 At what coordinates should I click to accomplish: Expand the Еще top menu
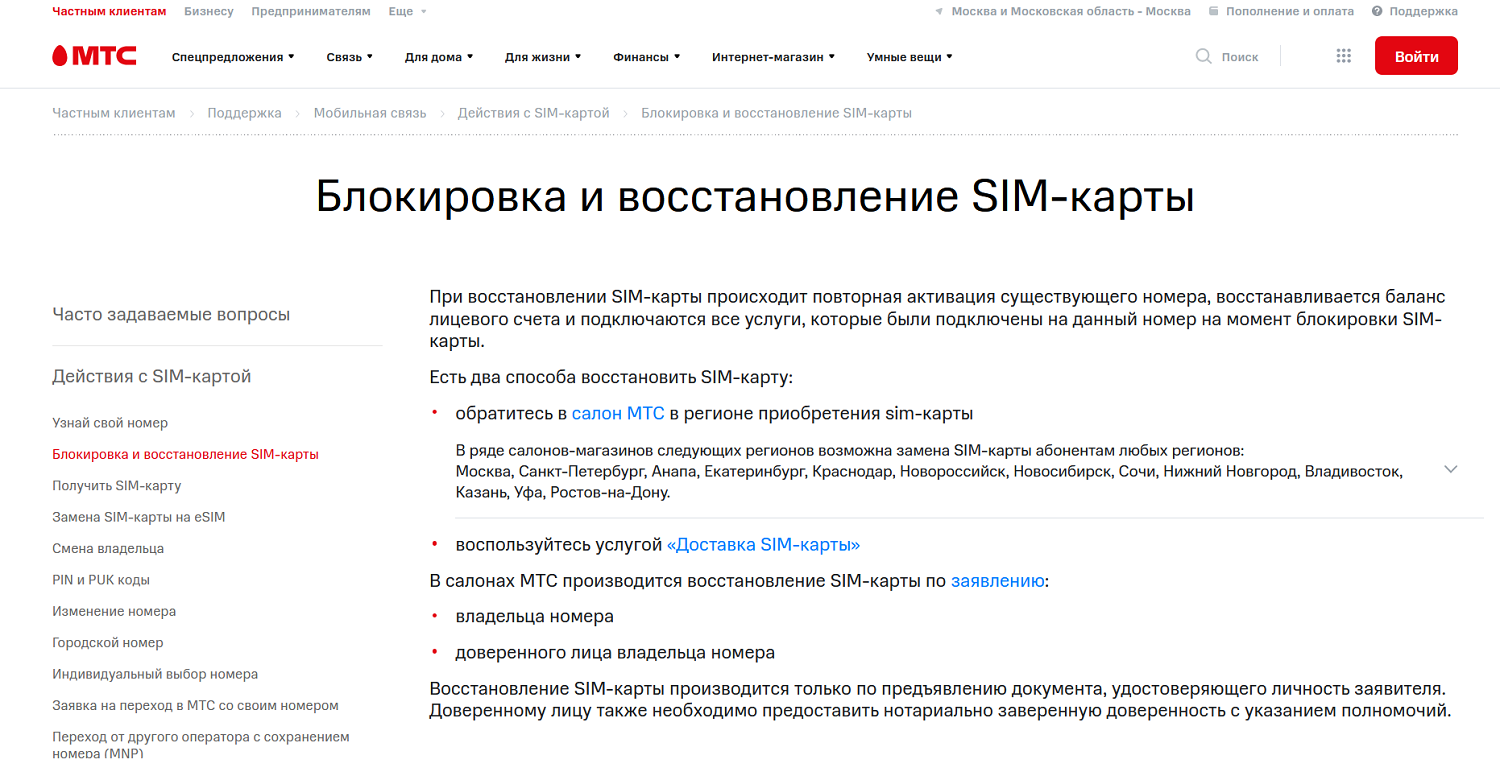click(407, 12)
